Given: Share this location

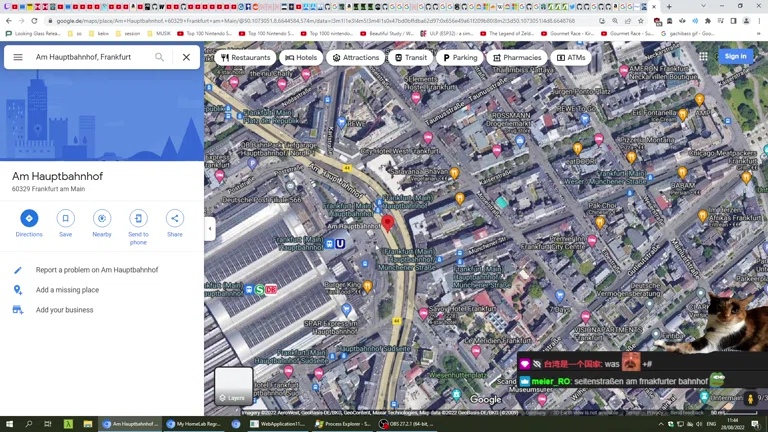Looking at the screenshot, I should [x=174, y=218].
